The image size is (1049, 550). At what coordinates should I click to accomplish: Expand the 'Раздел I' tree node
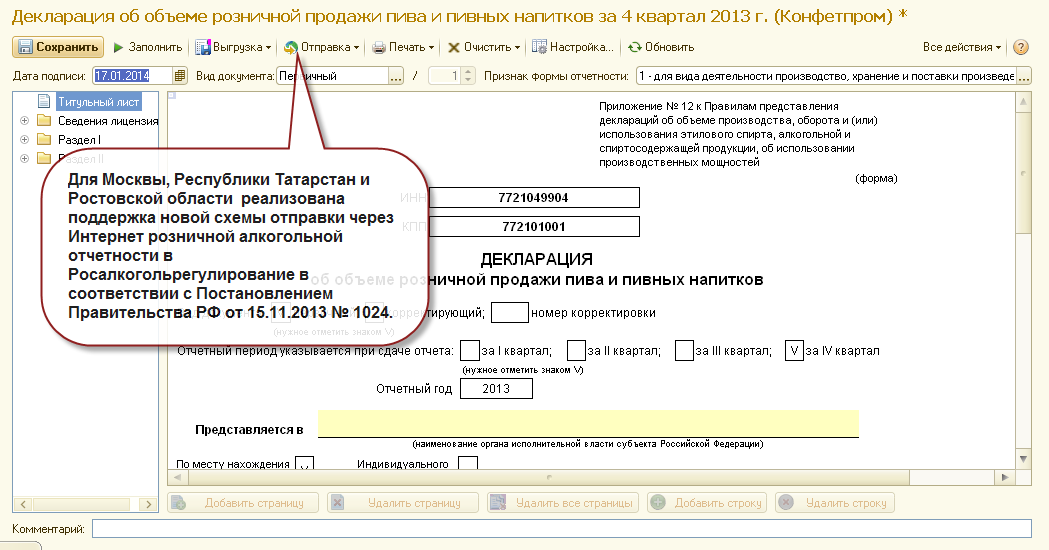click(x=25, y=140)
